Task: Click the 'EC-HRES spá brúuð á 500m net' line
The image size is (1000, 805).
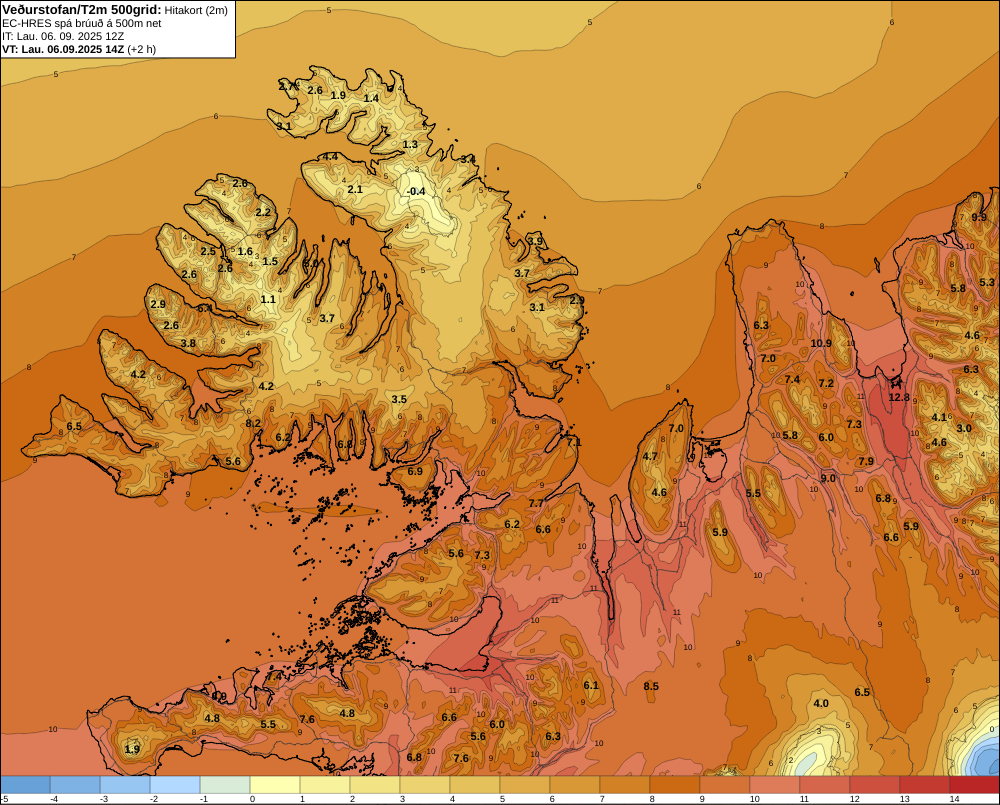Action: tap(82, 23)
